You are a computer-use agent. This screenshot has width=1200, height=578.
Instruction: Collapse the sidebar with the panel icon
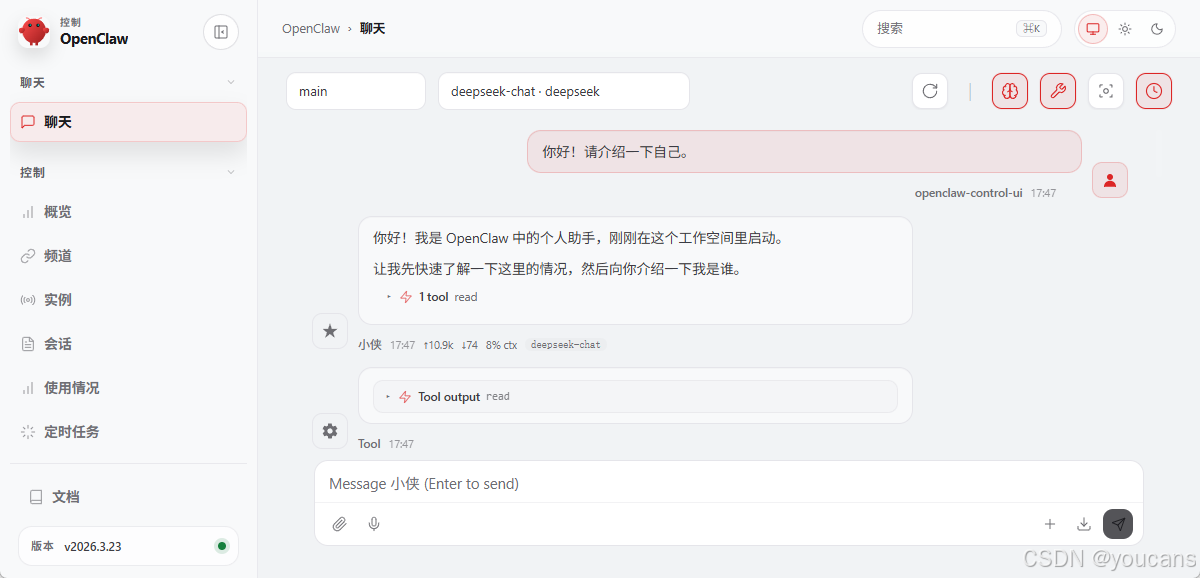[x=221, y=32]
